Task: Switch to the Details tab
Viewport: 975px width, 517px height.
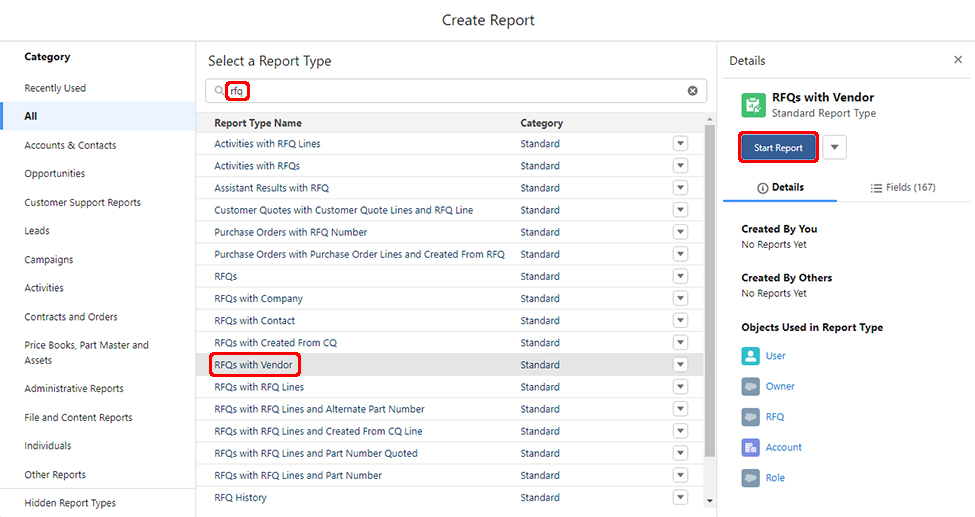Action: tap(780, 187)
